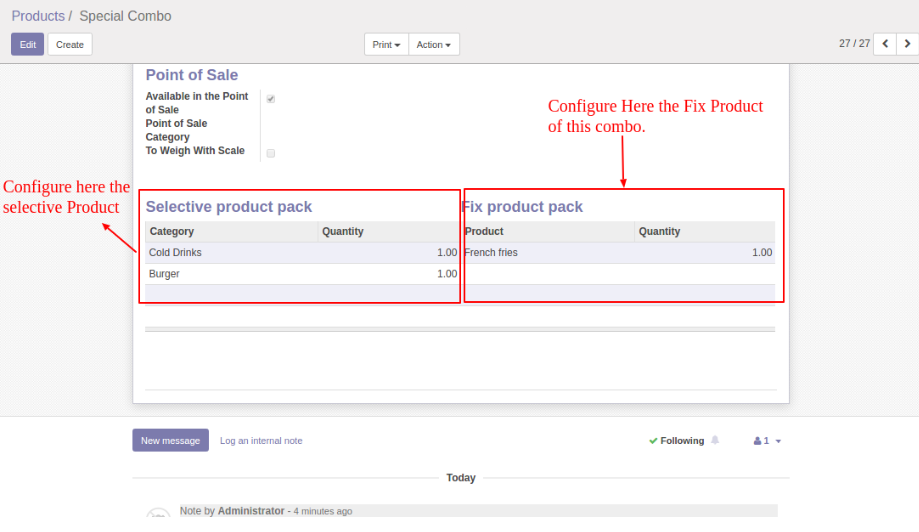
Task: Open the Print dropdown
Action: (386, 45)
